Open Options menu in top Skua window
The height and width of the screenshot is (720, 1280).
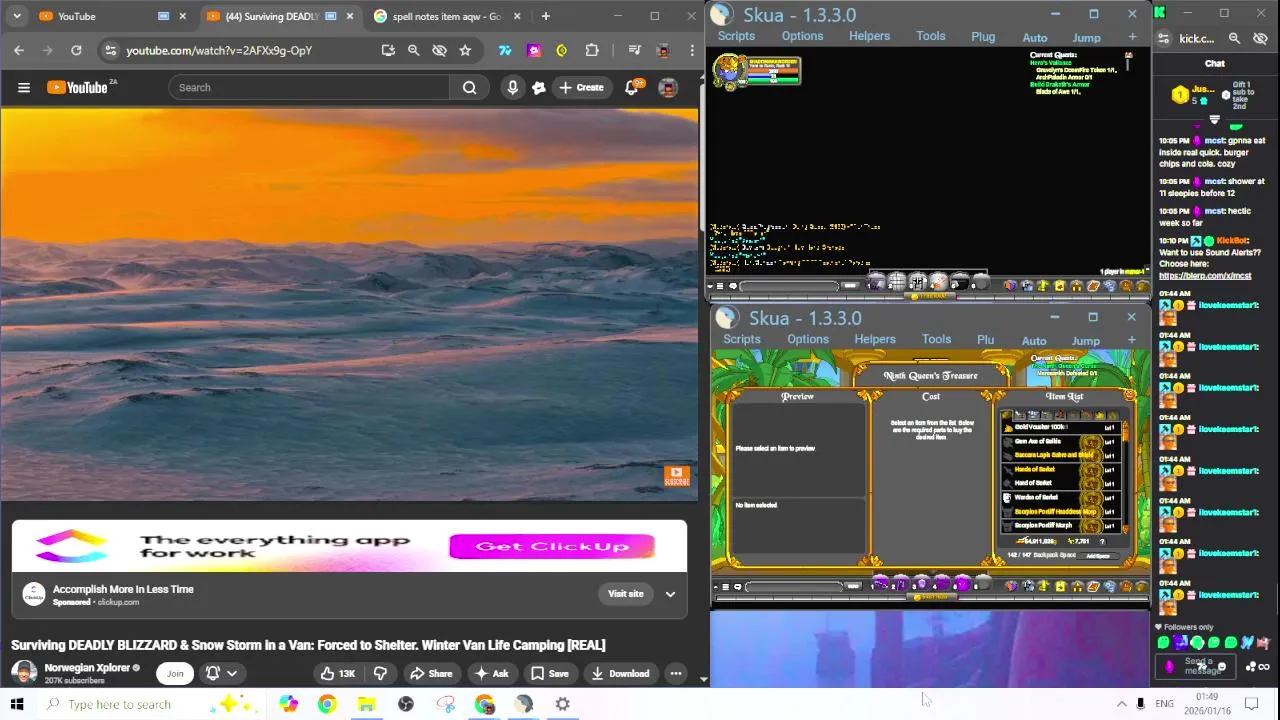coord(802,36)
